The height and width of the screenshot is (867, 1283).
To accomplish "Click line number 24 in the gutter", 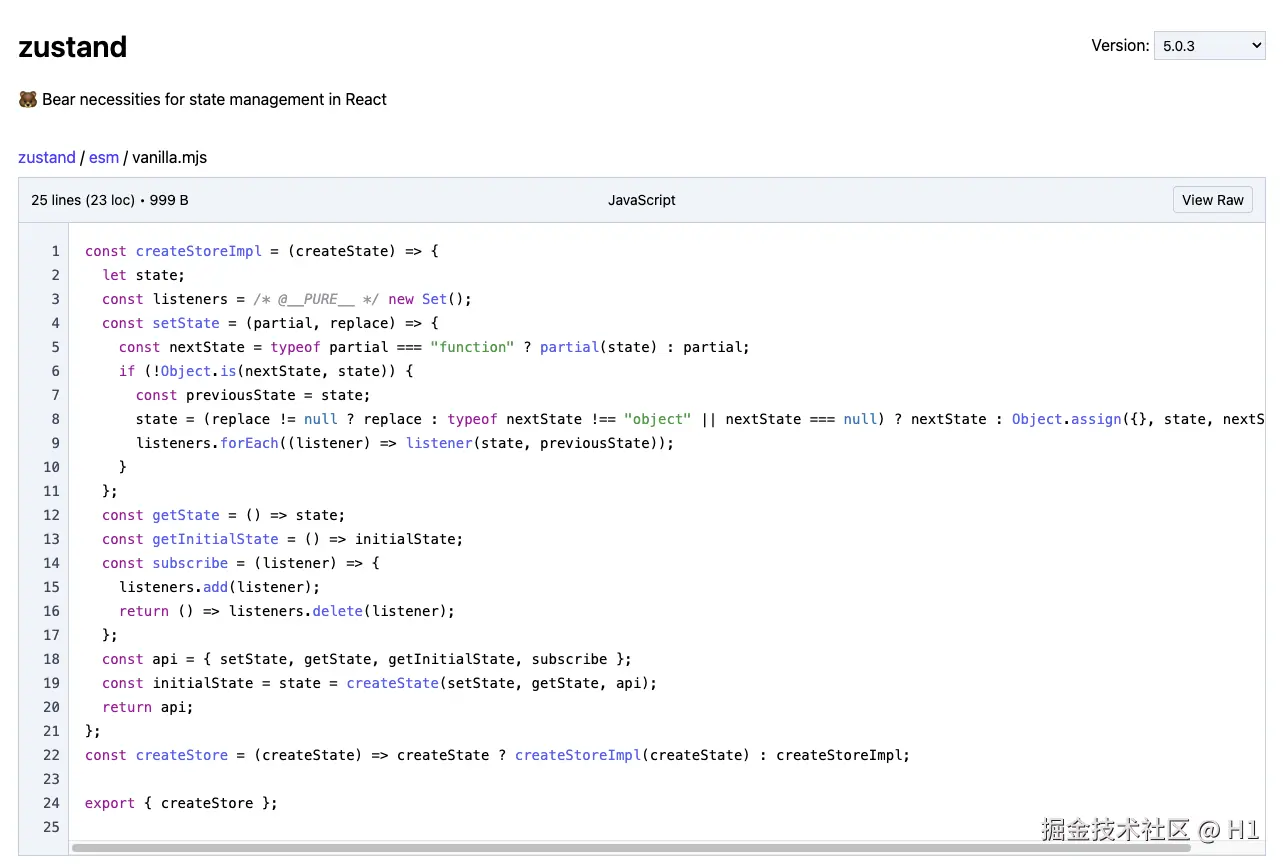I will tap(52, 803).
